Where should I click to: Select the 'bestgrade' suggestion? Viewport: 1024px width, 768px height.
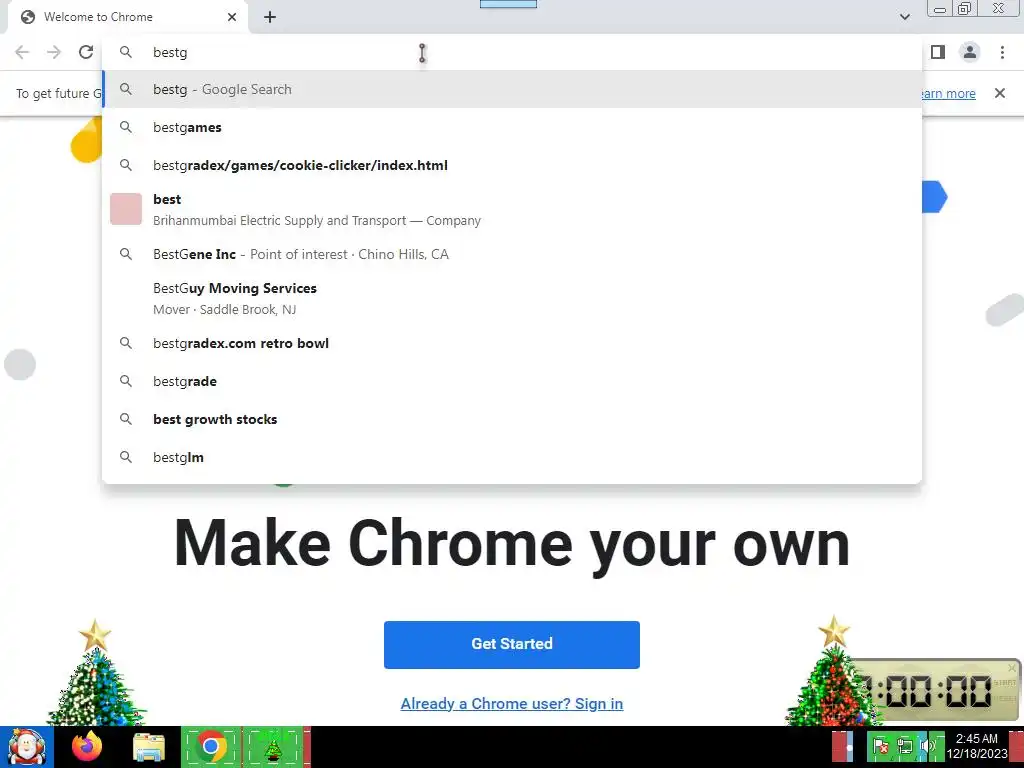(512, 381)
